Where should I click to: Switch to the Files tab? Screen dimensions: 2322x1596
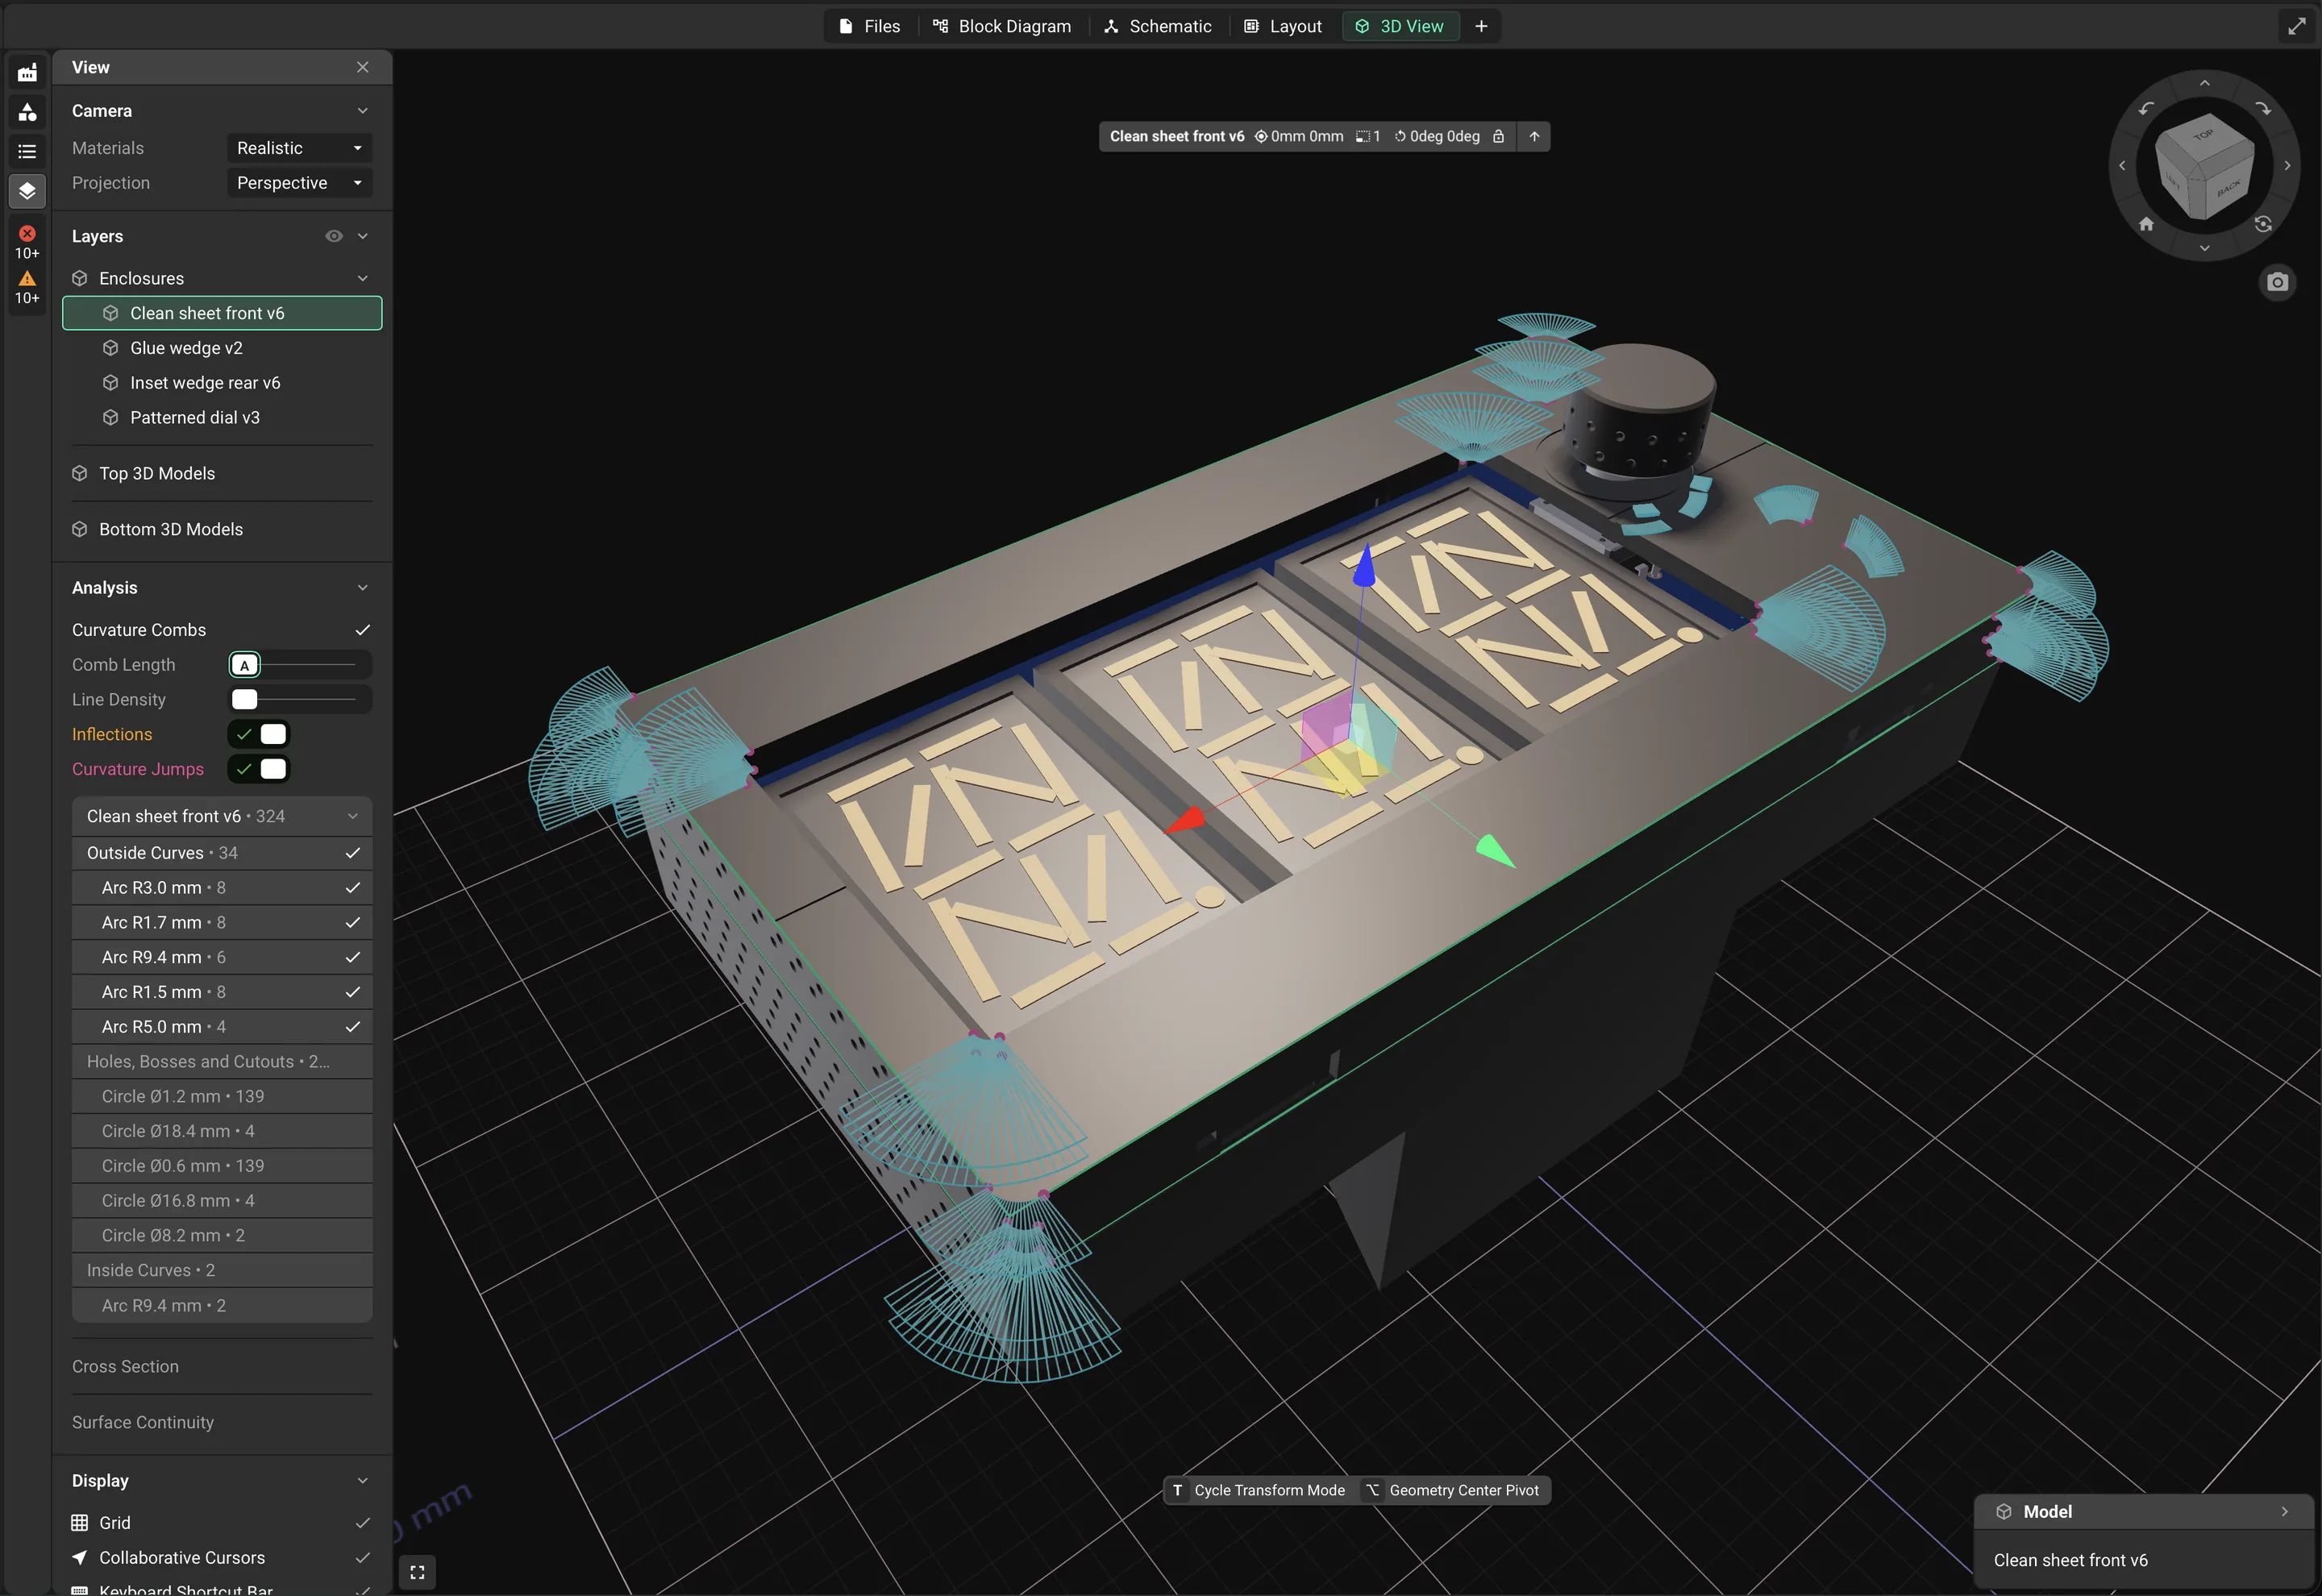(x=870, y=26)
